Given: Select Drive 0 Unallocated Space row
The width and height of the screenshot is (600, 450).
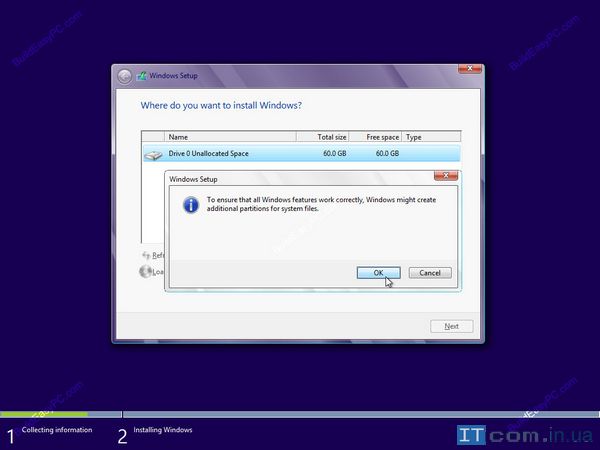Looking at the screenshot, I should [x=300, y=154].
